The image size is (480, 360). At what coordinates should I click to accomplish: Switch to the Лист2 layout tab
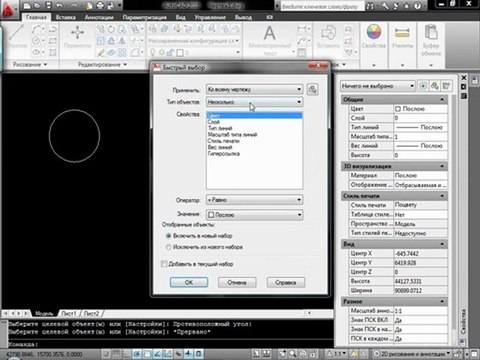(91, 314)
